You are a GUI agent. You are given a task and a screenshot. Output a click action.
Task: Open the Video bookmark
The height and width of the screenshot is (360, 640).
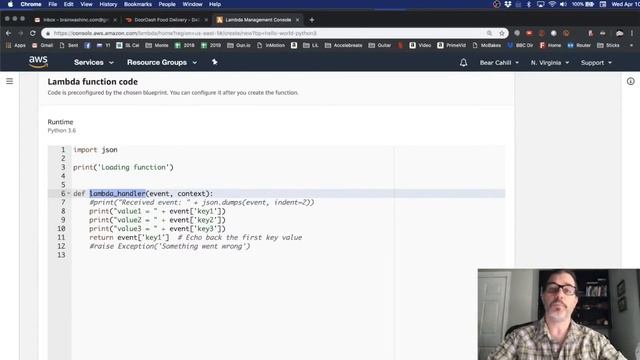(x=420, y=45)
